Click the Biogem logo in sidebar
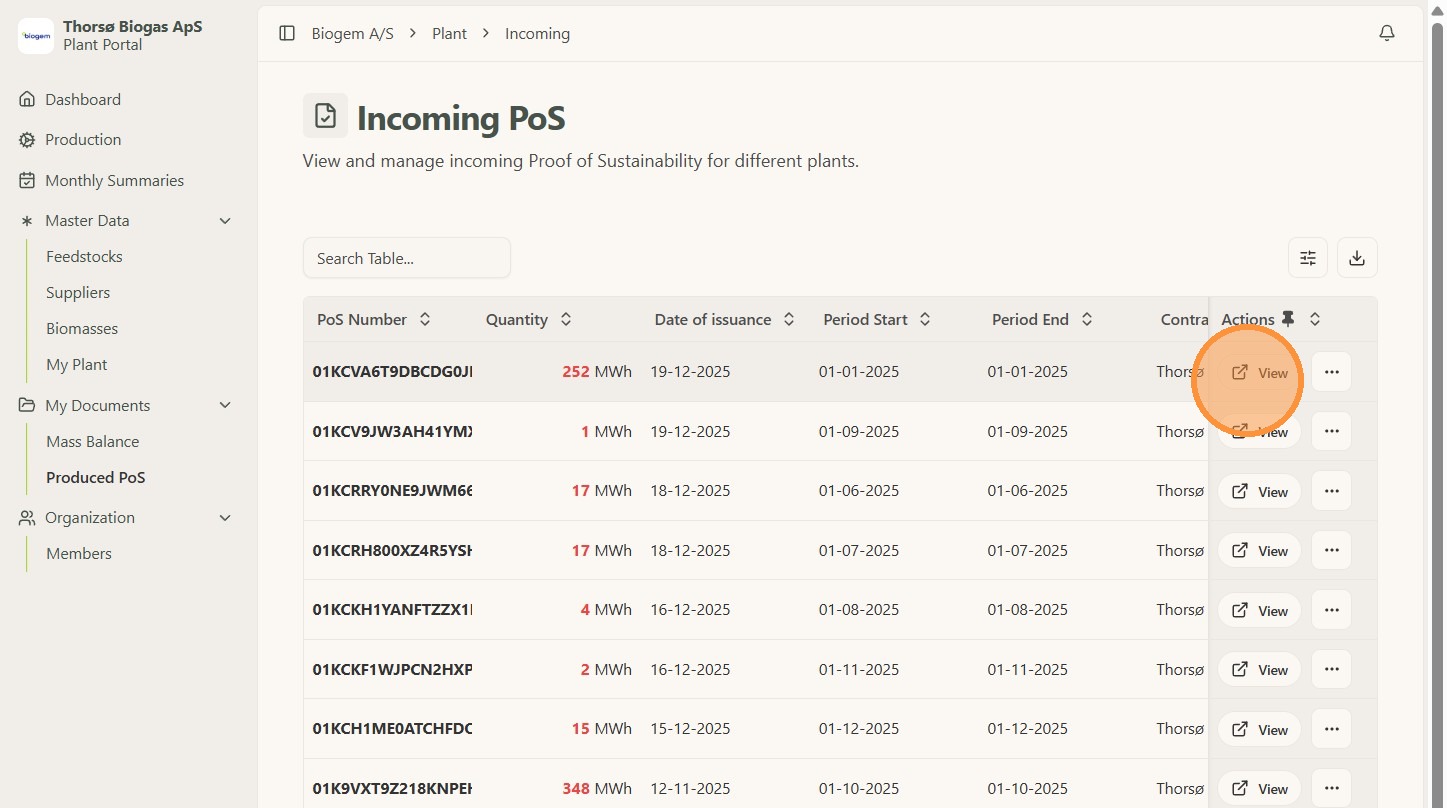 [x=36, y=36]
